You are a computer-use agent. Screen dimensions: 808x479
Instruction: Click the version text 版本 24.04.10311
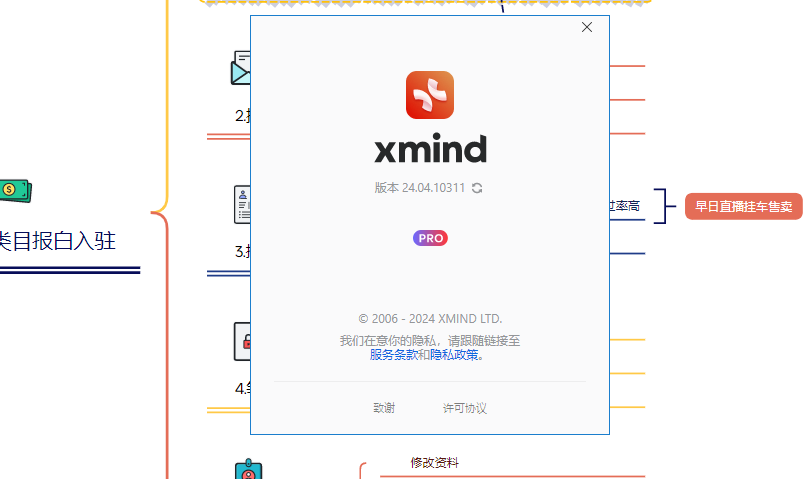point(420,188)
